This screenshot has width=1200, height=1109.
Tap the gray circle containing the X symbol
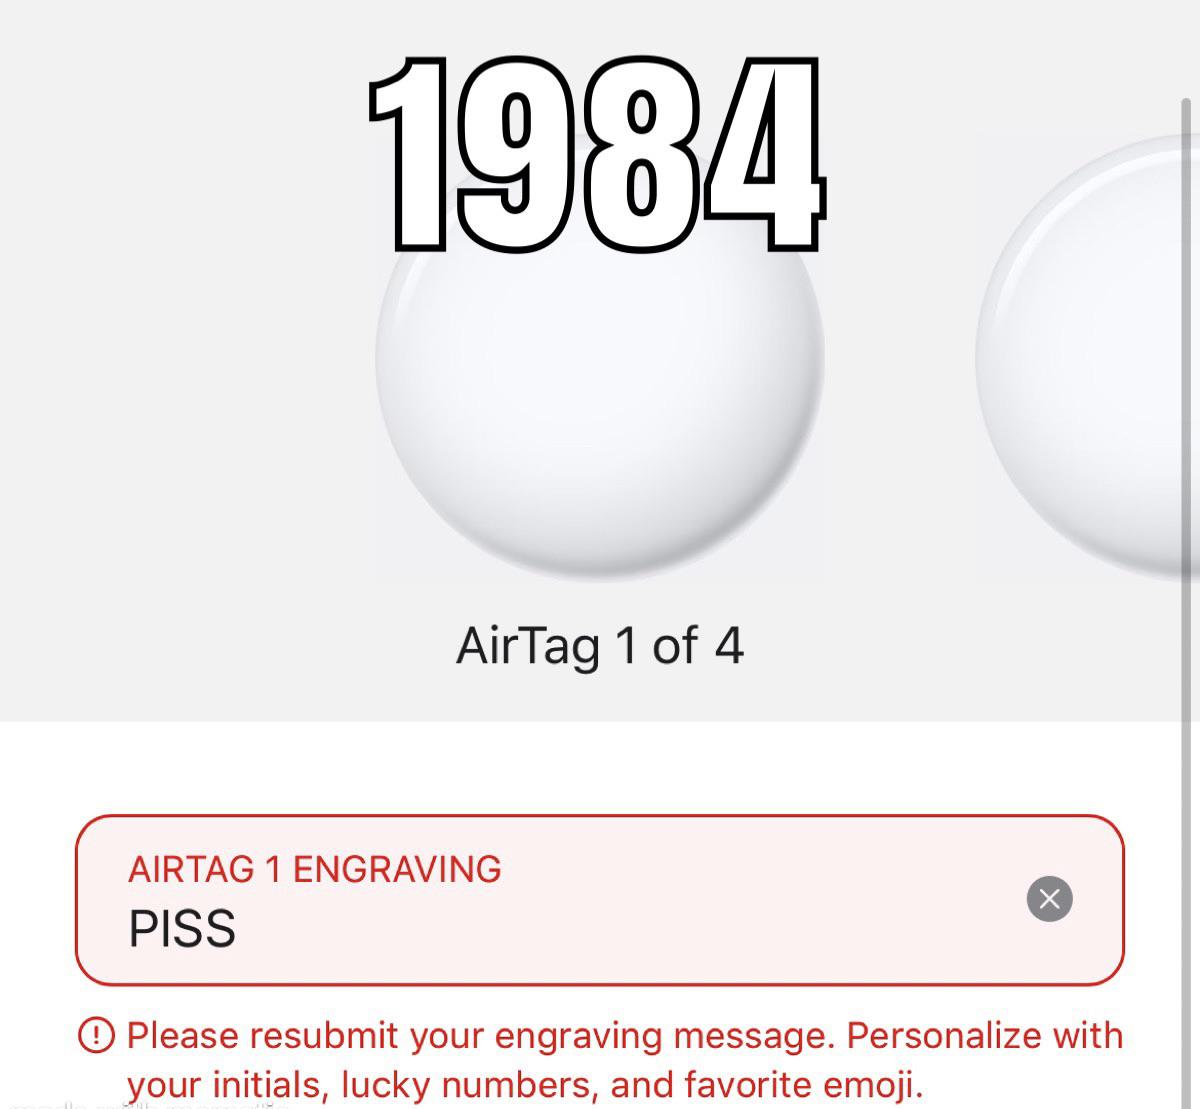(x=1049, y=898)
